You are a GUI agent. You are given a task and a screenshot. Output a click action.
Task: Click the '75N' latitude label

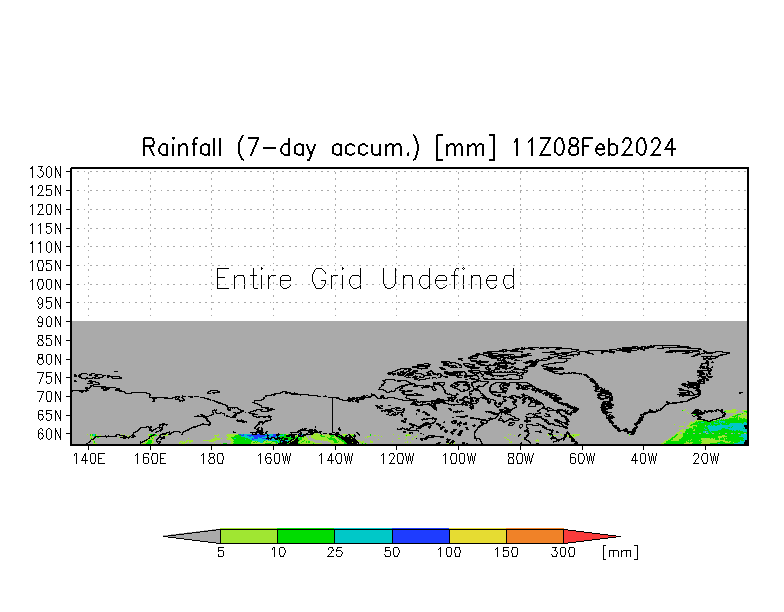click(x=49, y=378)
